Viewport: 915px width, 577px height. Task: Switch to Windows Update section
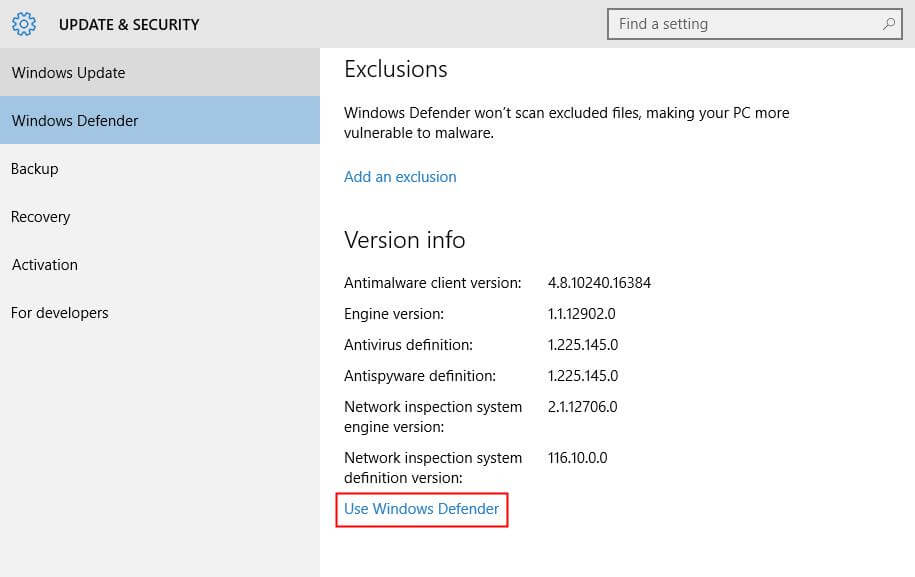[x=68, y=72]
